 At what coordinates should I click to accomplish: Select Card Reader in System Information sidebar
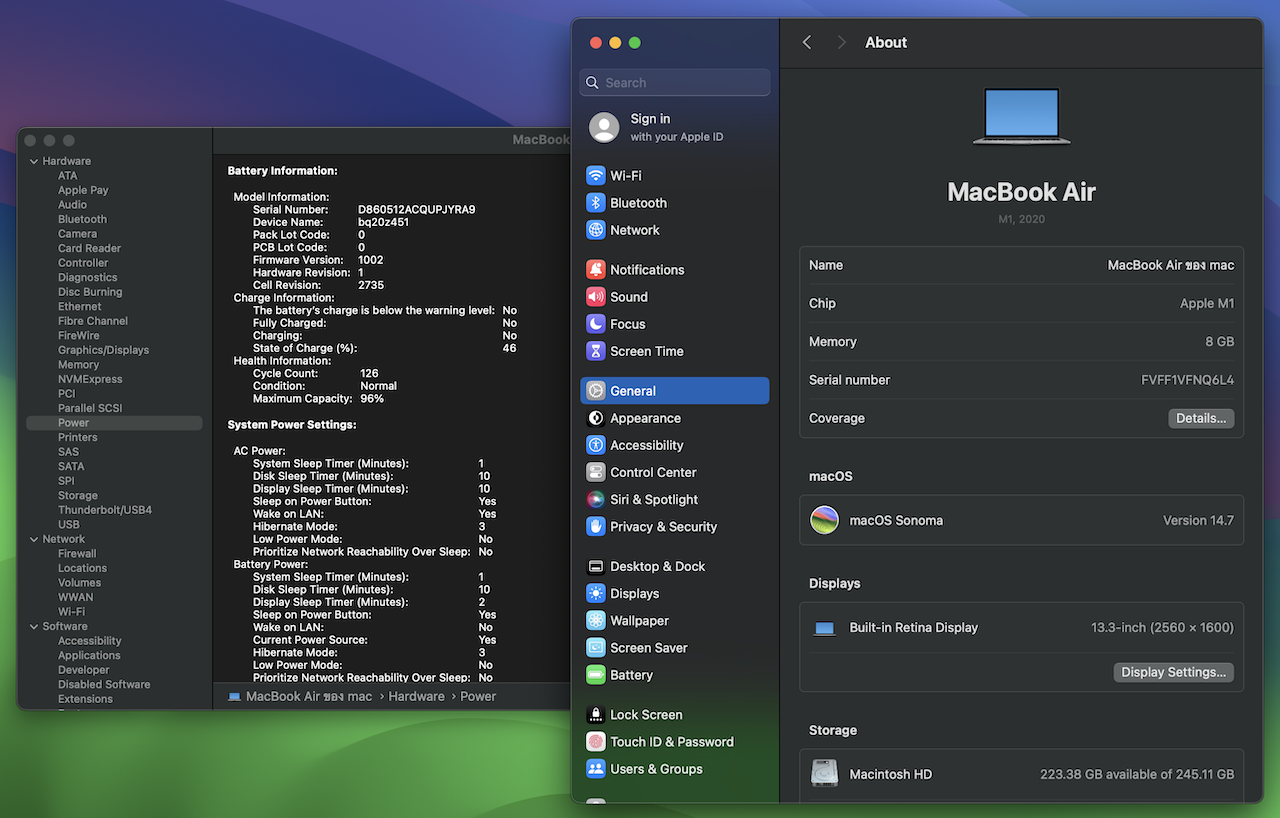[89, 248]
